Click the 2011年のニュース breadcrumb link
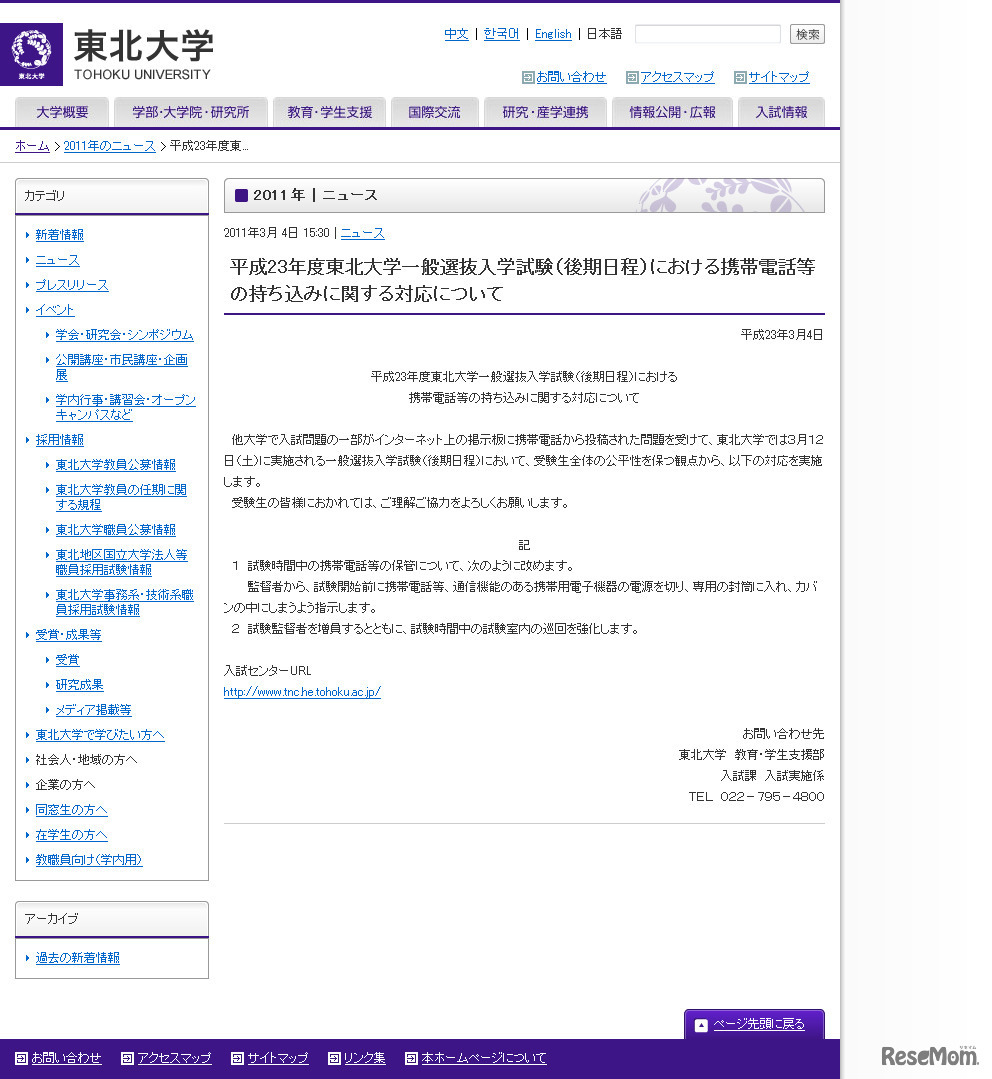The image size is (992, 1079). [x=109, y=146]
